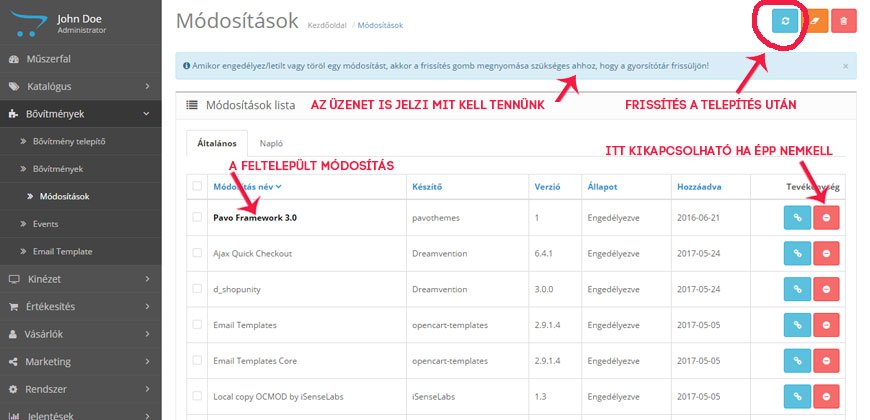Tick the Pavo Framework 3.0 checkbox

click(x=197, y=217)
